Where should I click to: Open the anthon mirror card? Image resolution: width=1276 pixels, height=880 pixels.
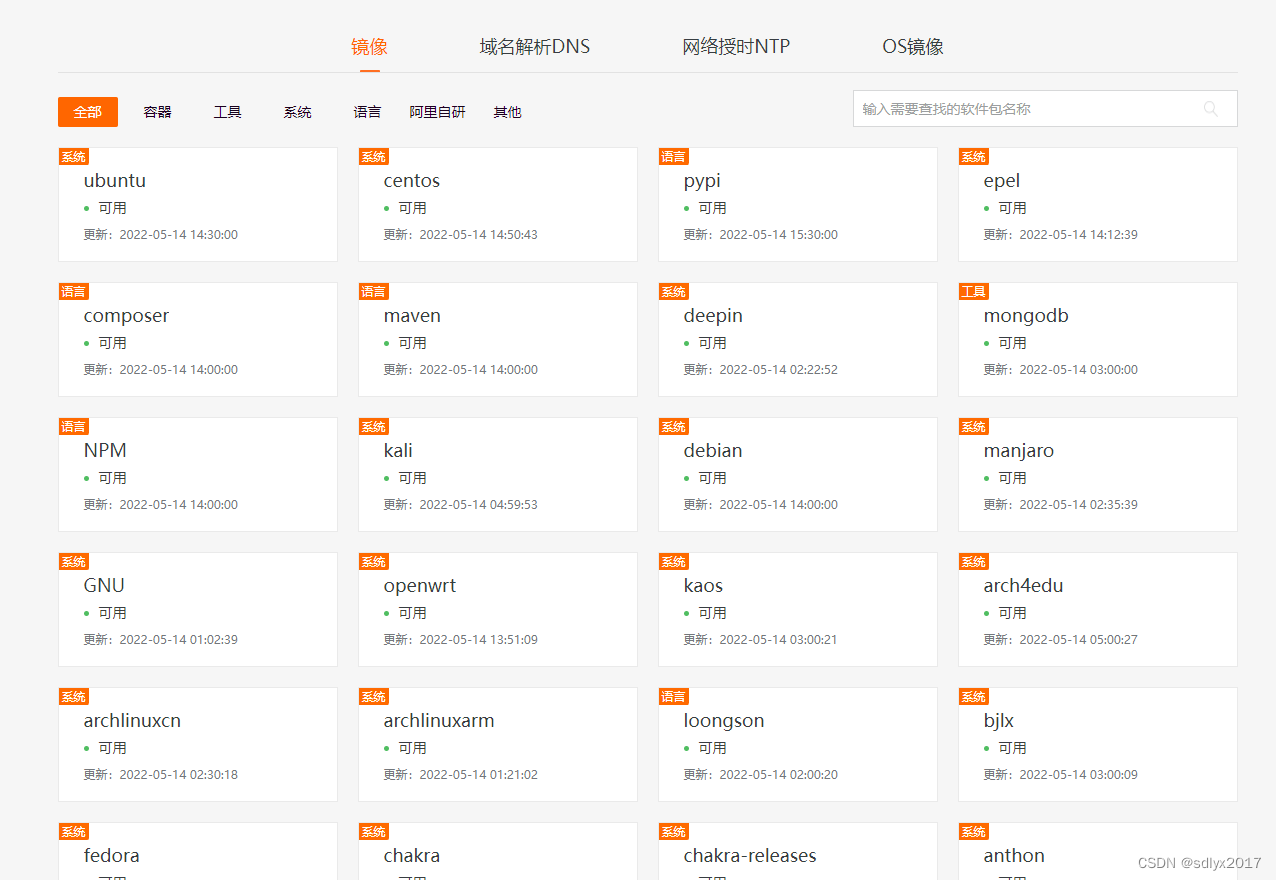(1098, 851)
